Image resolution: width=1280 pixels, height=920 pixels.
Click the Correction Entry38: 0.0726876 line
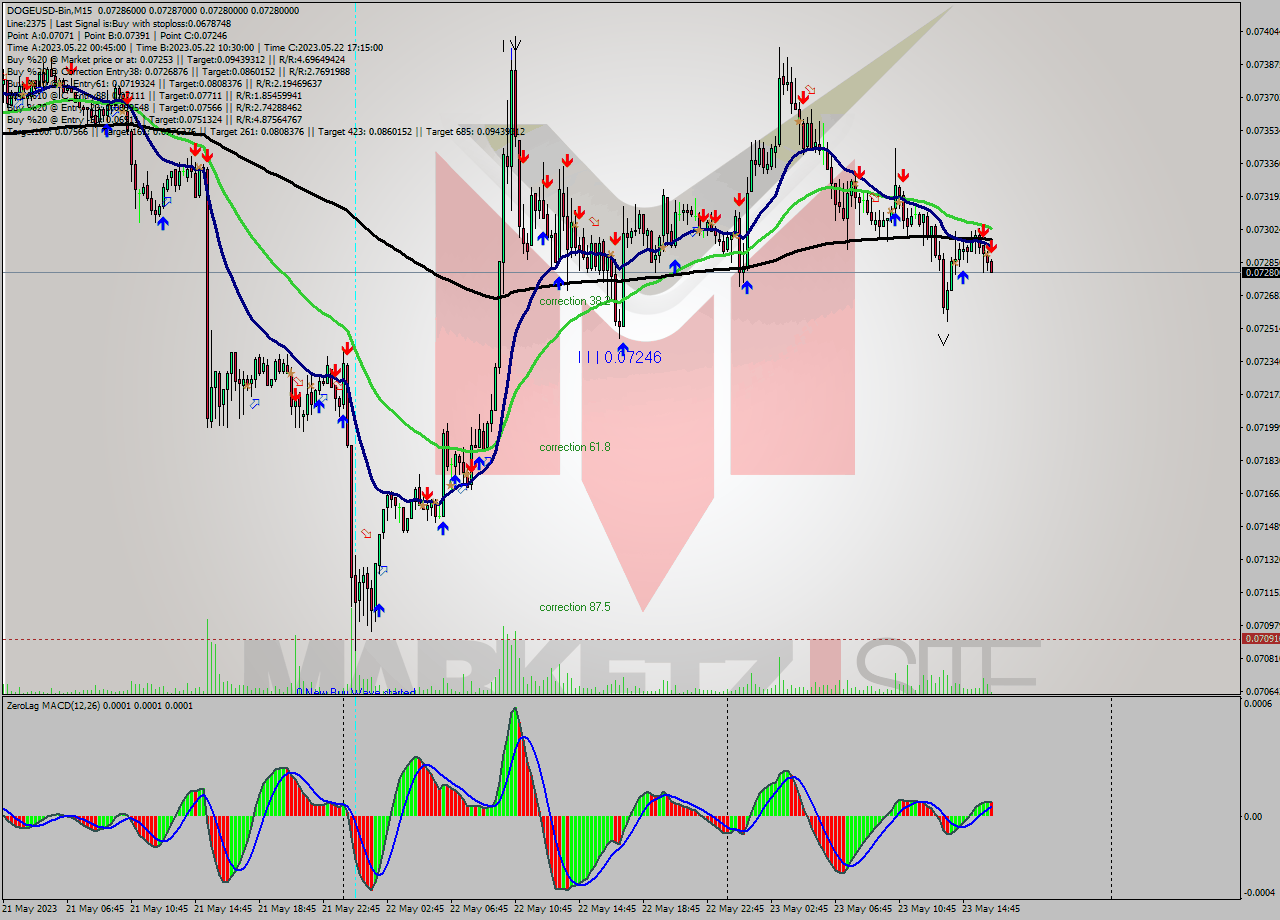coord(178,71)
